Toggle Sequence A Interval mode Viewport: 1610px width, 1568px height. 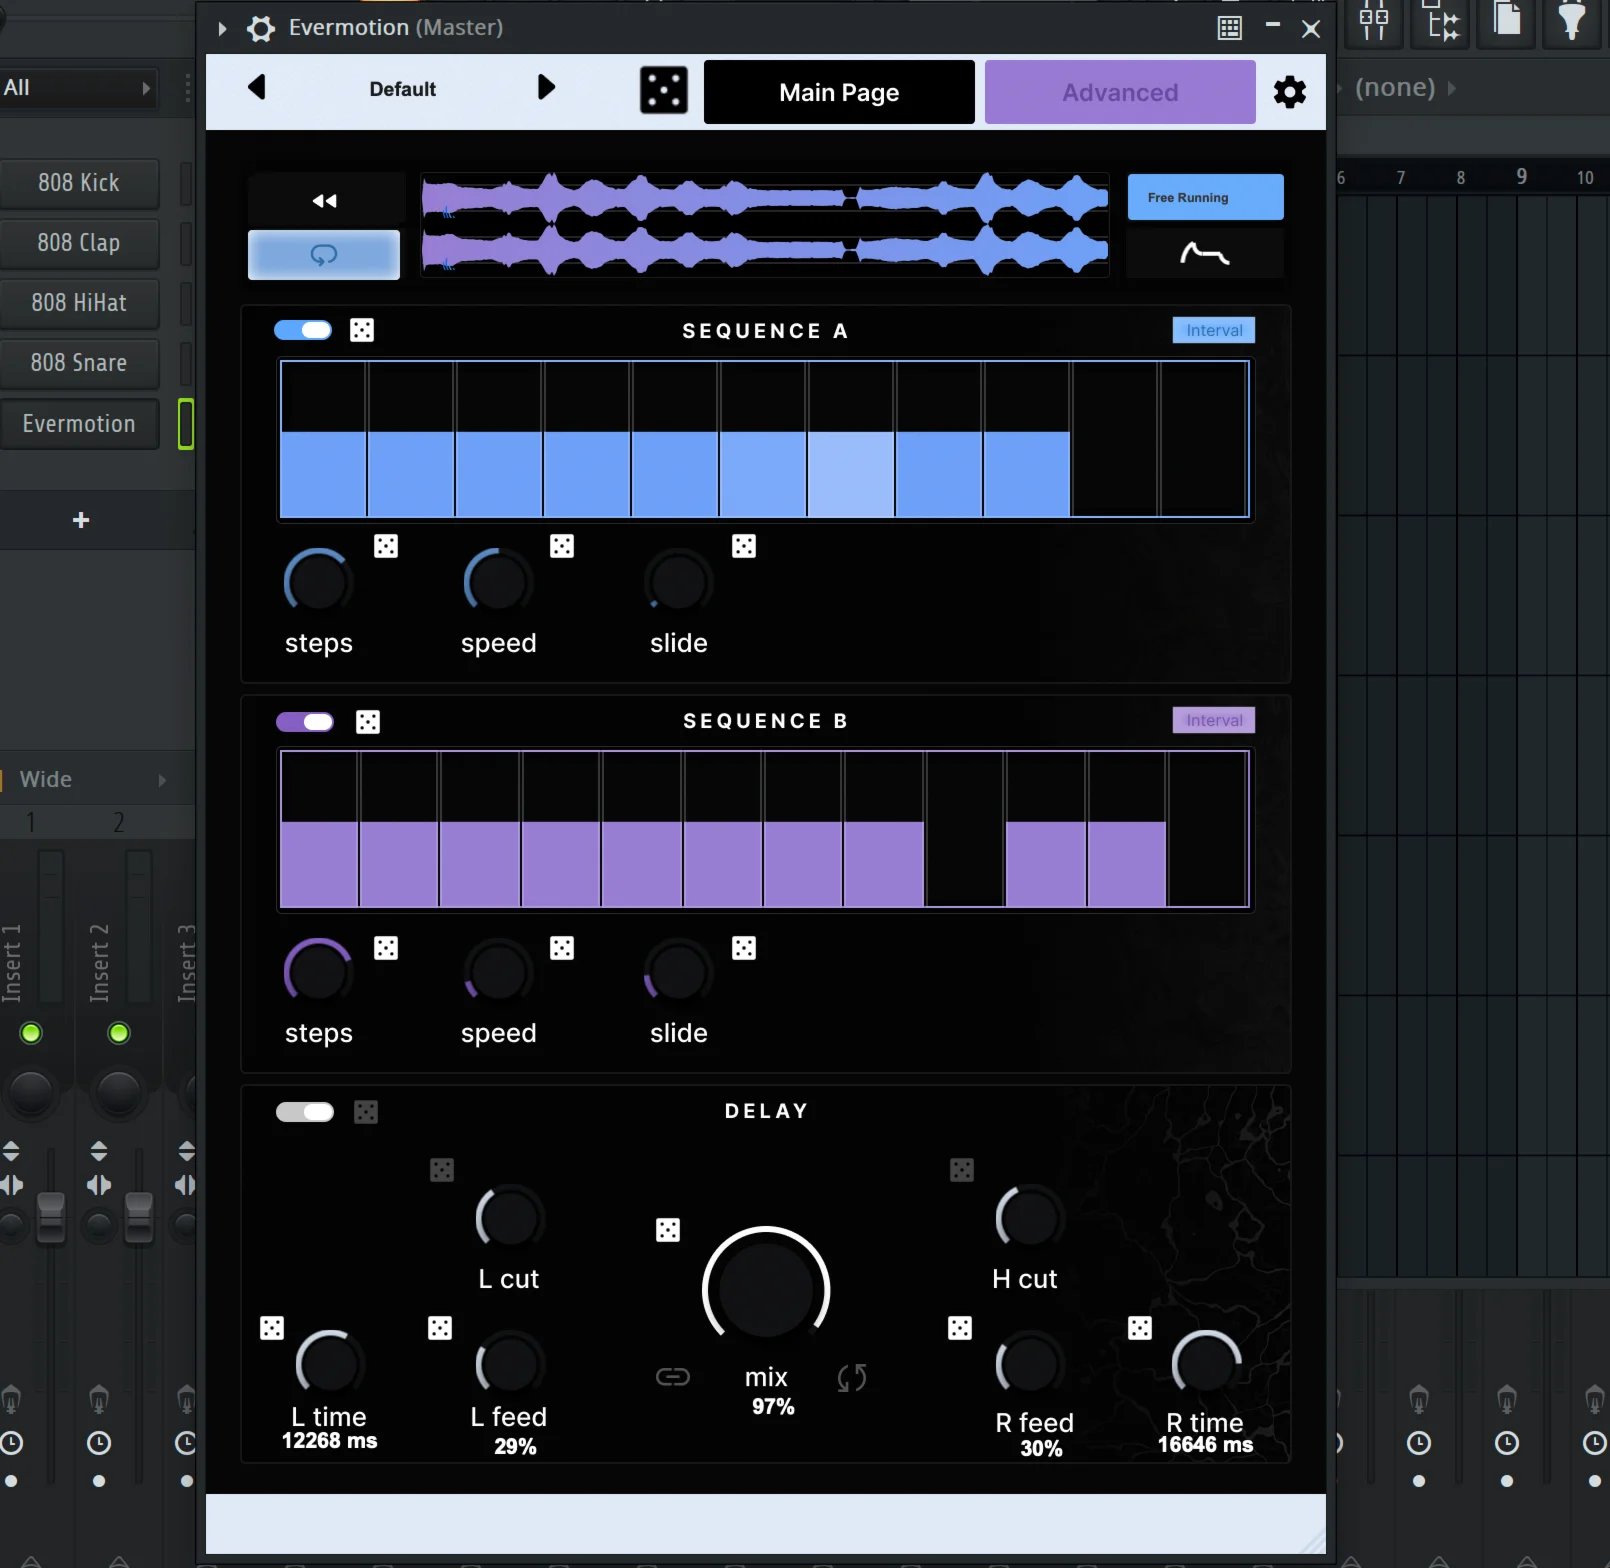pos(1214,330)
